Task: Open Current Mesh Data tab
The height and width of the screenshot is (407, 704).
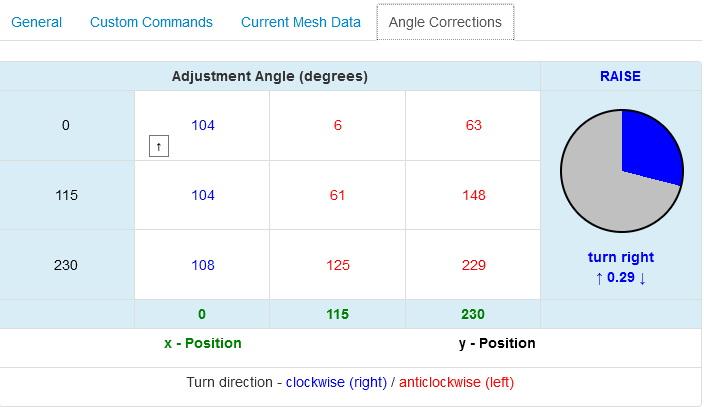Action: pyautogui.click(x=300, y=22)
